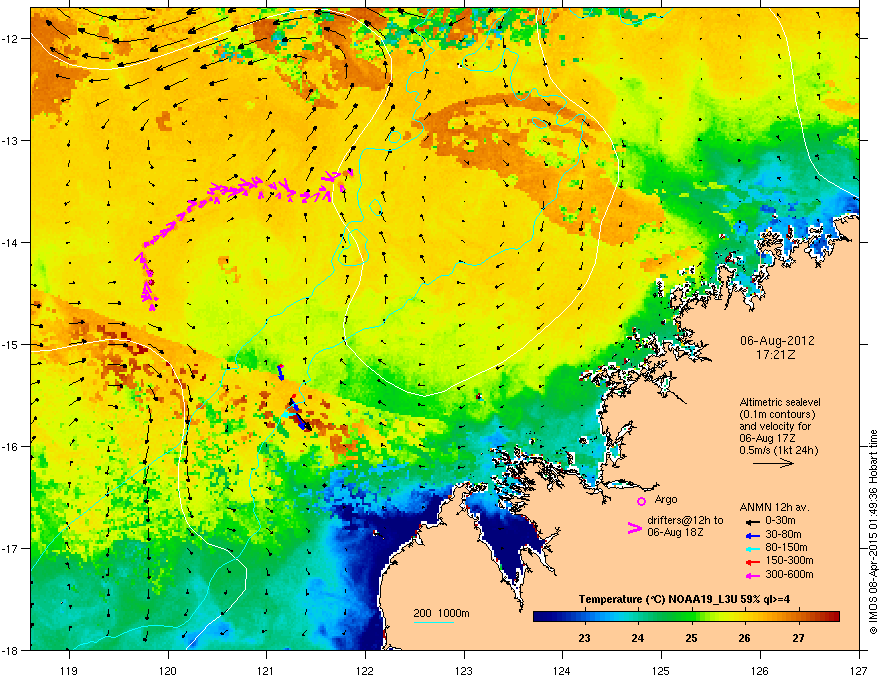Click the magenta 300-600m legend arrow
Viewport: 880px width, 680px height.
[x=752, y=575]
